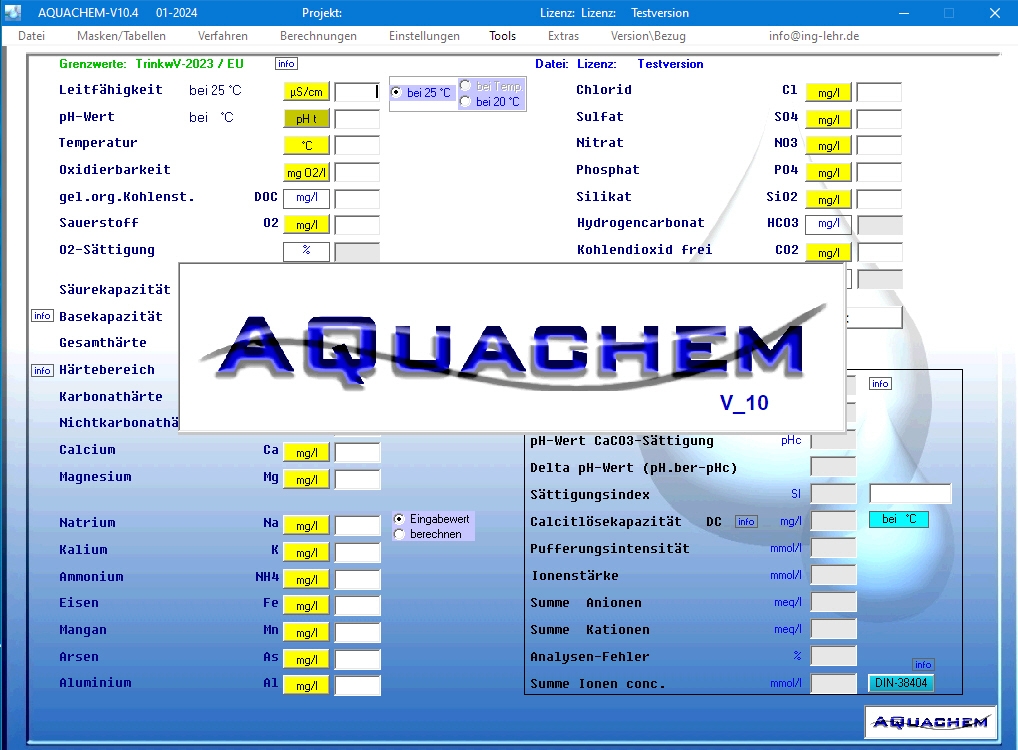Click the mg/l unit button for DOC
Image resolution: width=1018 pixels, height=750 pixels.
point(306,197)
